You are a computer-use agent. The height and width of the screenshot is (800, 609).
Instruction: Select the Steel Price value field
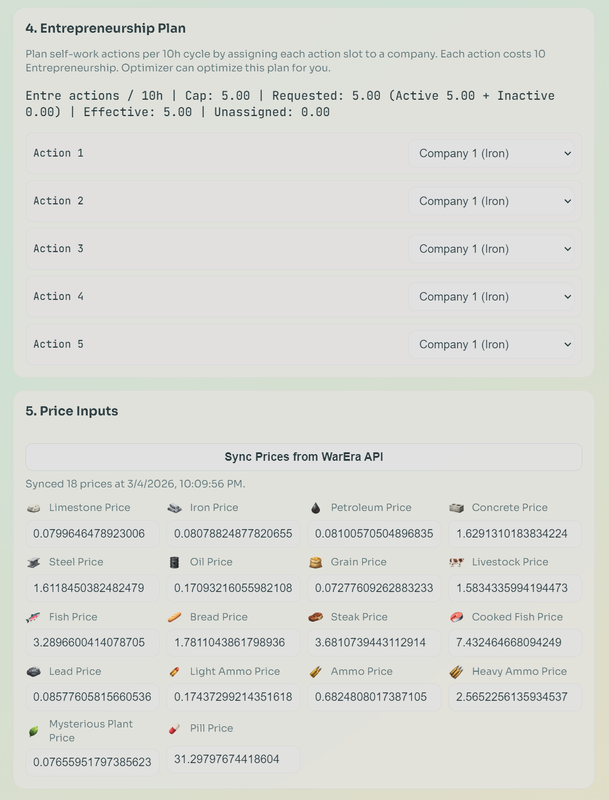pyautogui.click(x=92, y=588)
